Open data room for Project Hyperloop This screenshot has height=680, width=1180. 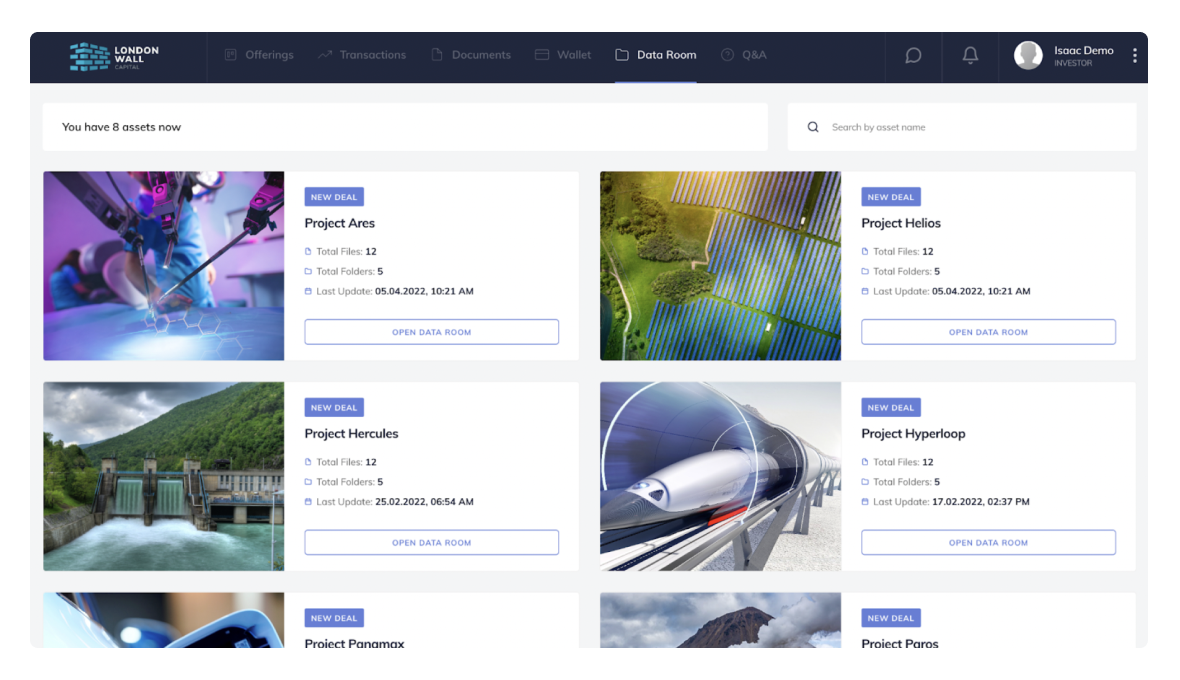[988, 543]
